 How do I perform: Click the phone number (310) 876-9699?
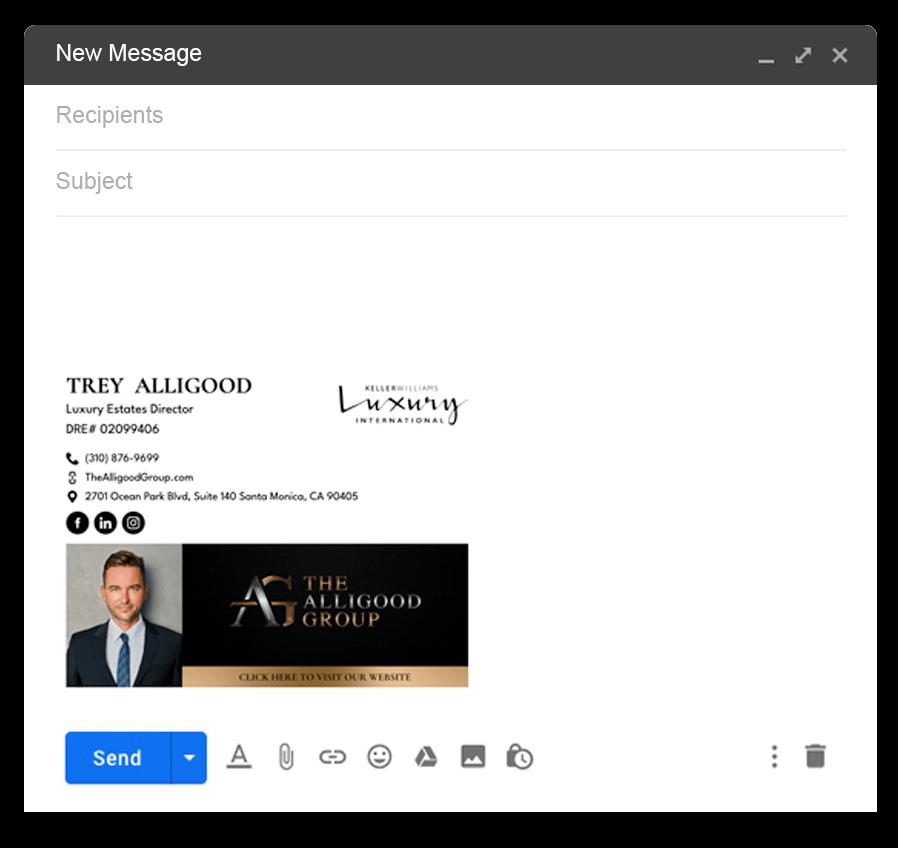coord(122,458)
